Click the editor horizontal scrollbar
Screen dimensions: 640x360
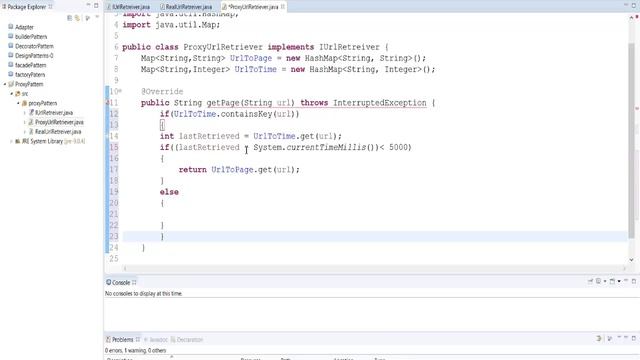click(374, 269)
